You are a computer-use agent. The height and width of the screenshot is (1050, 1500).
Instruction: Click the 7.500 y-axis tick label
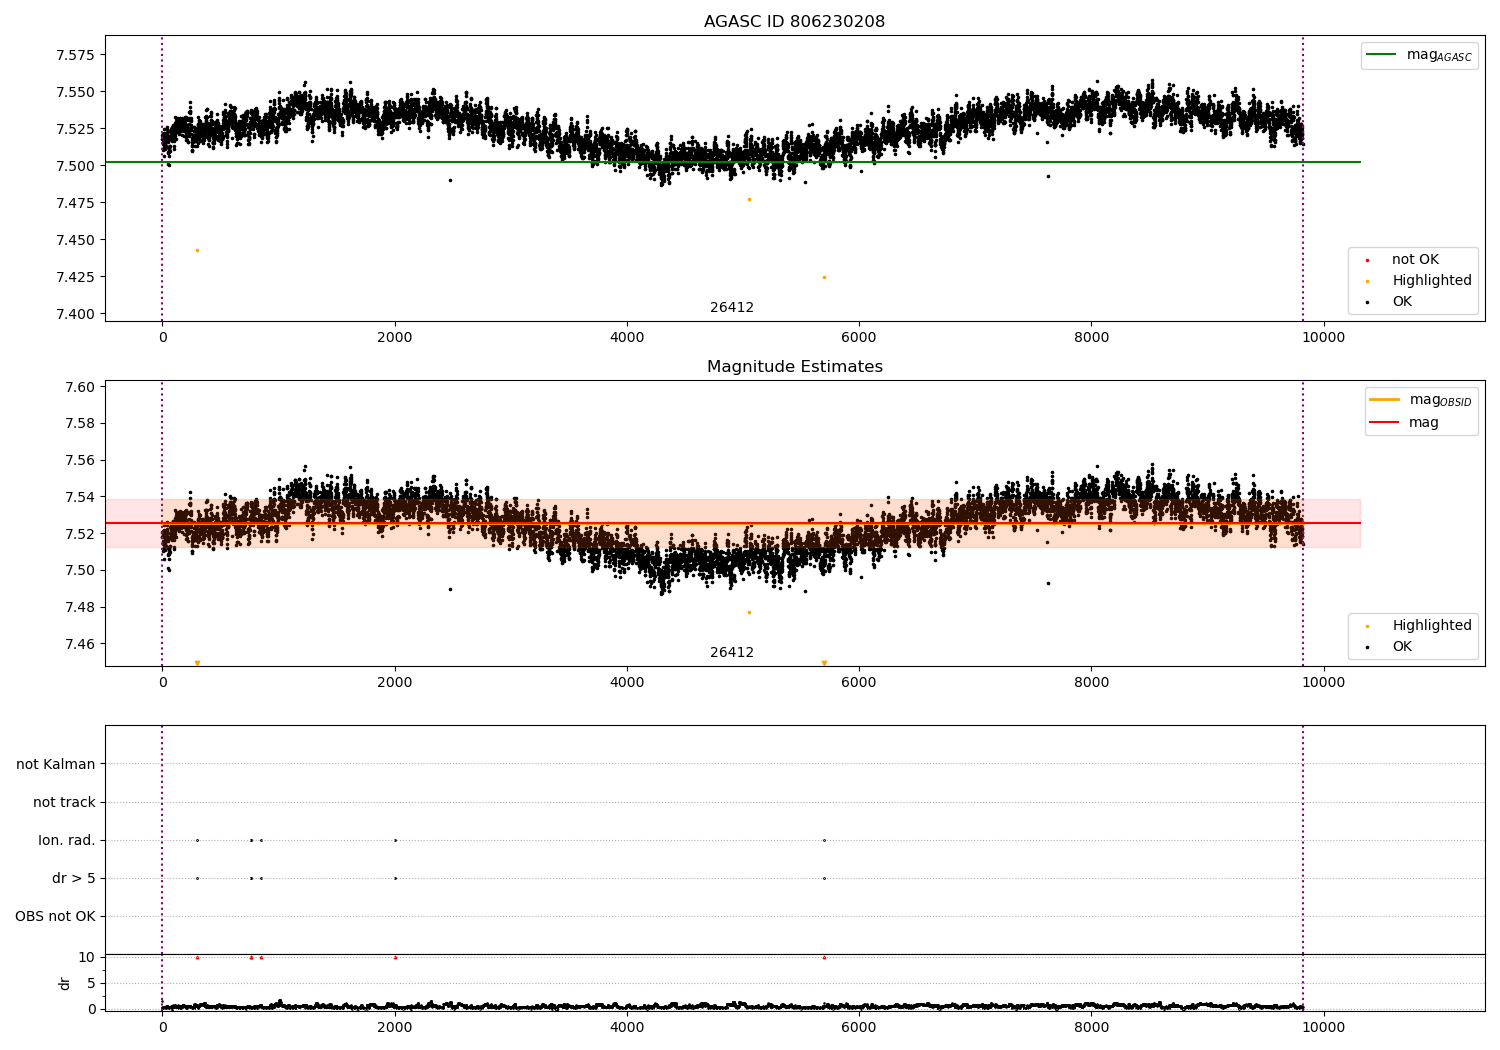75,166
